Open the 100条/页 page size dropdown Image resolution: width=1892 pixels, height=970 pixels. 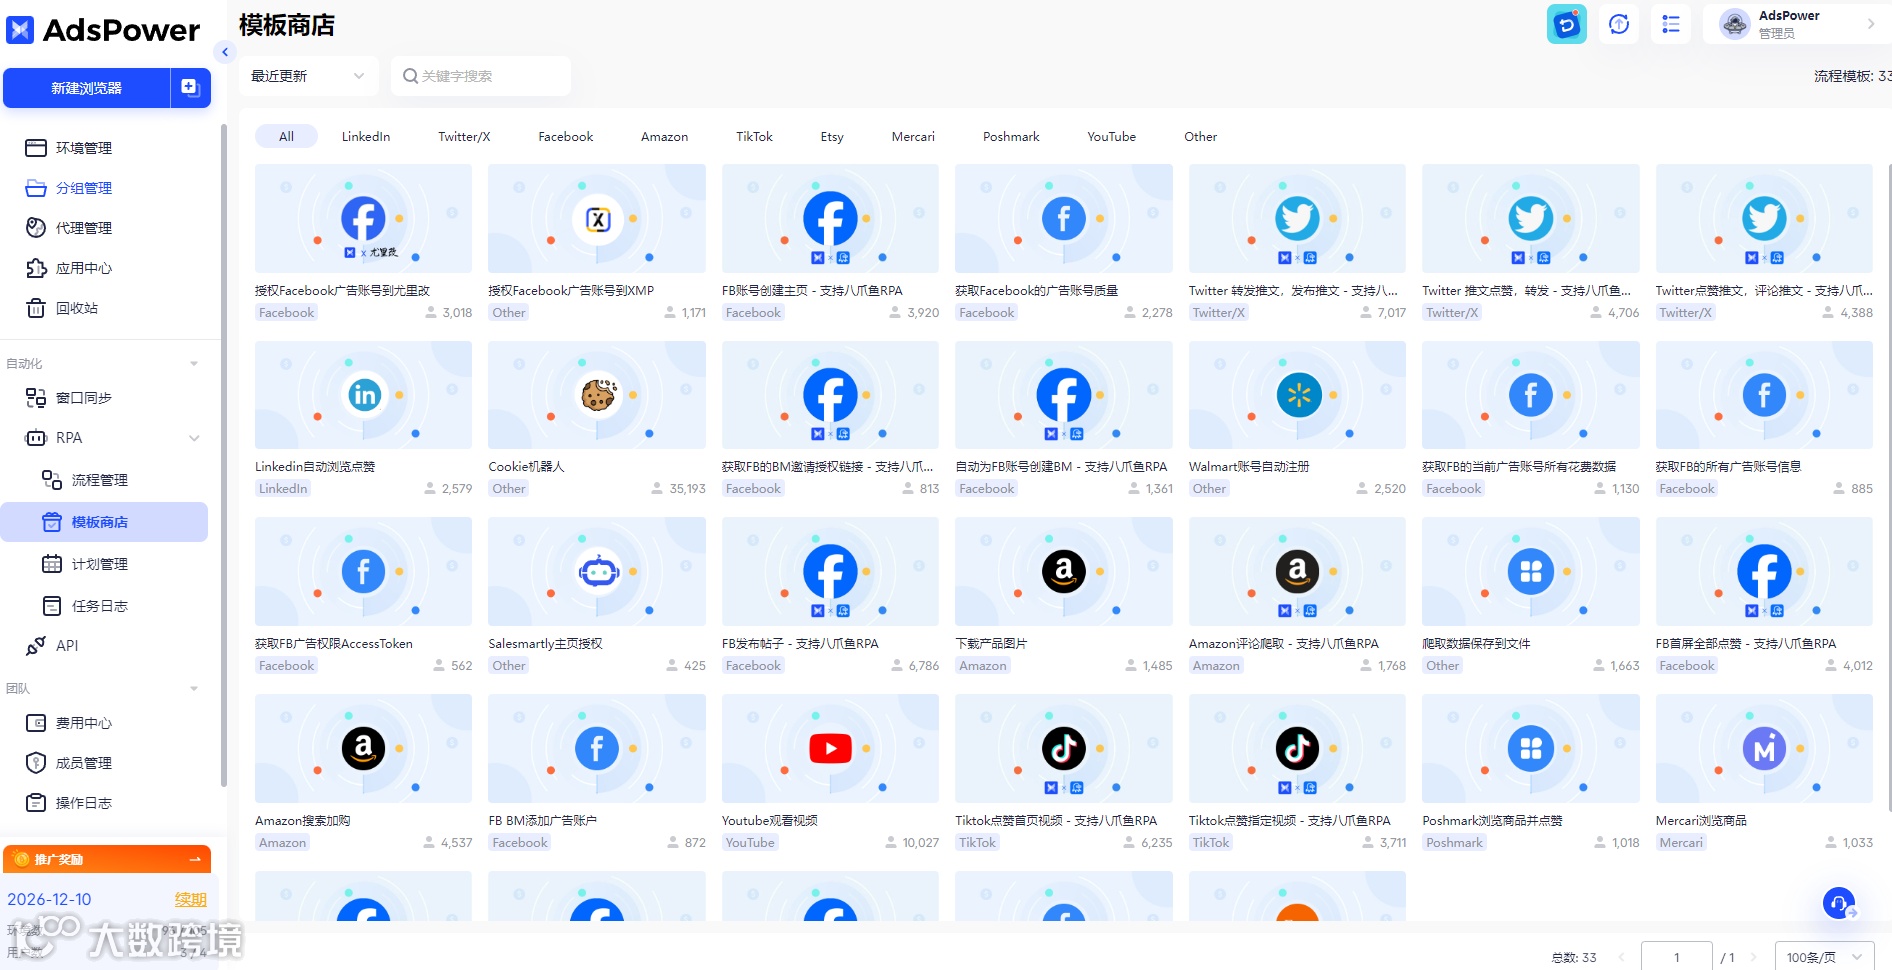(1824, 957)
